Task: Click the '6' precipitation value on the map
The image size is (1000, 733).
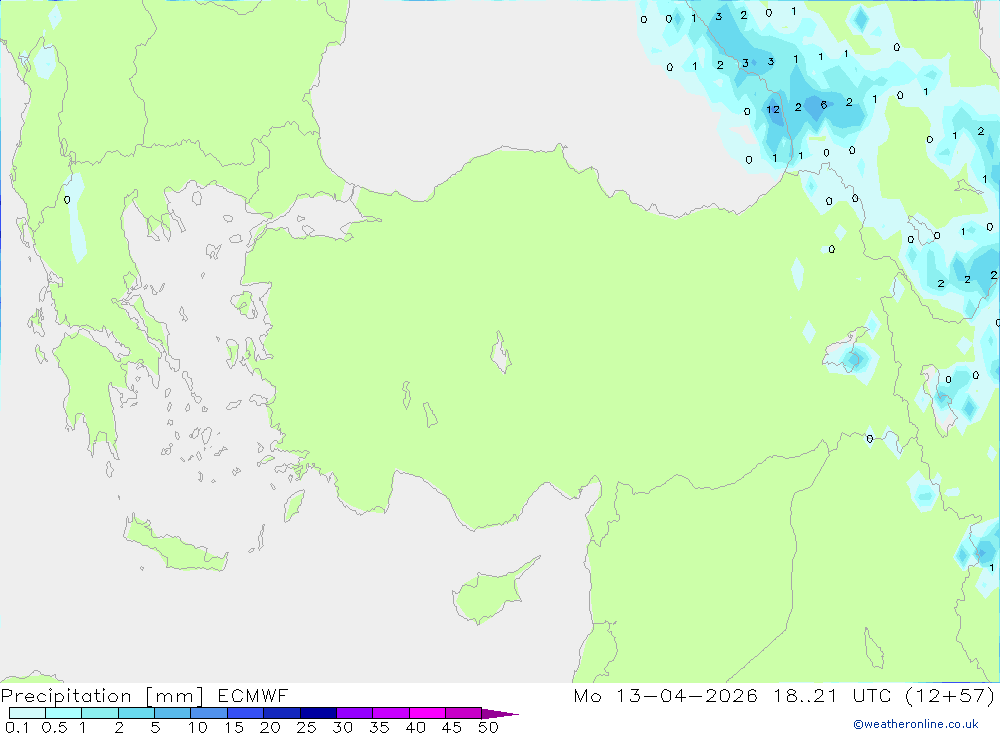Action: [823, 105]
